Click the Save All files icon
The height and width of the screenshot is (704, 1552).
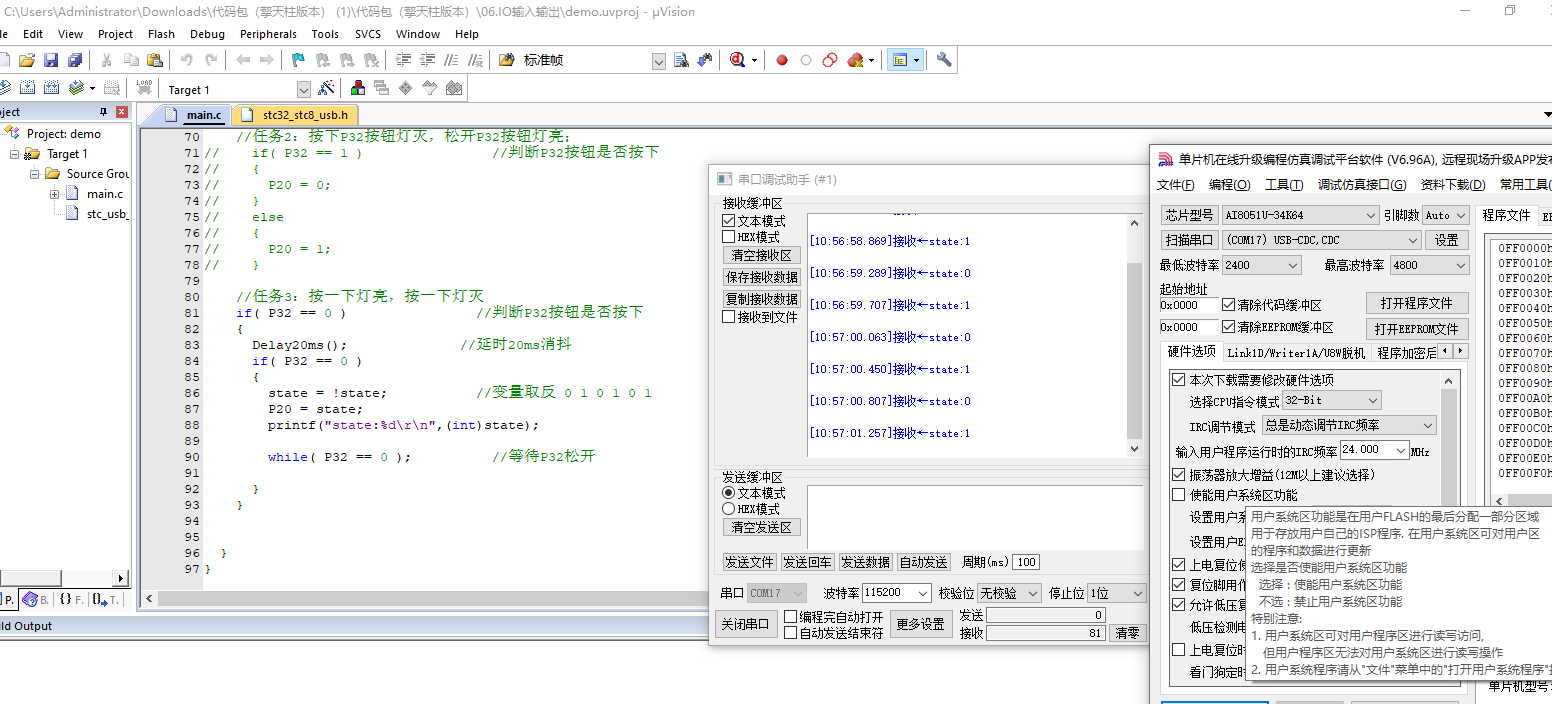tap(76, 59)
